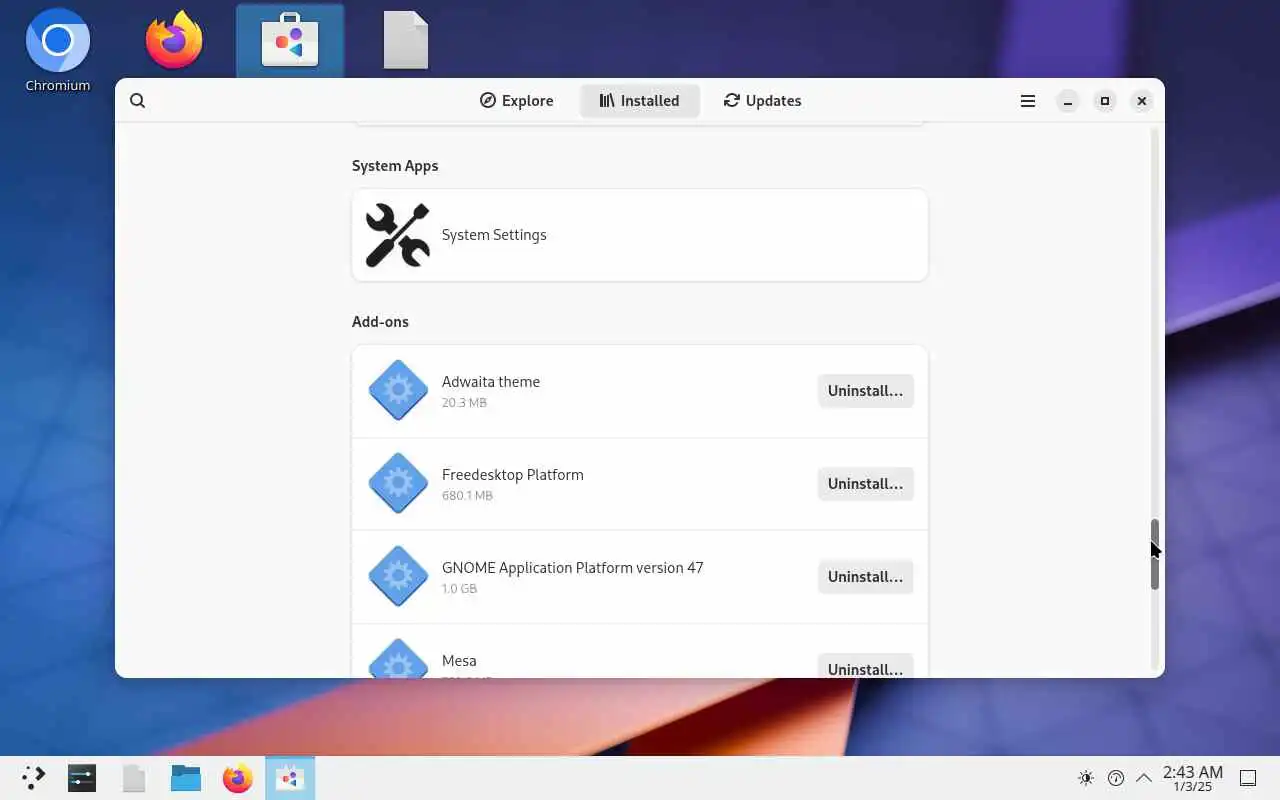Click the Adwaita theme add-on icon

(398, 391)
